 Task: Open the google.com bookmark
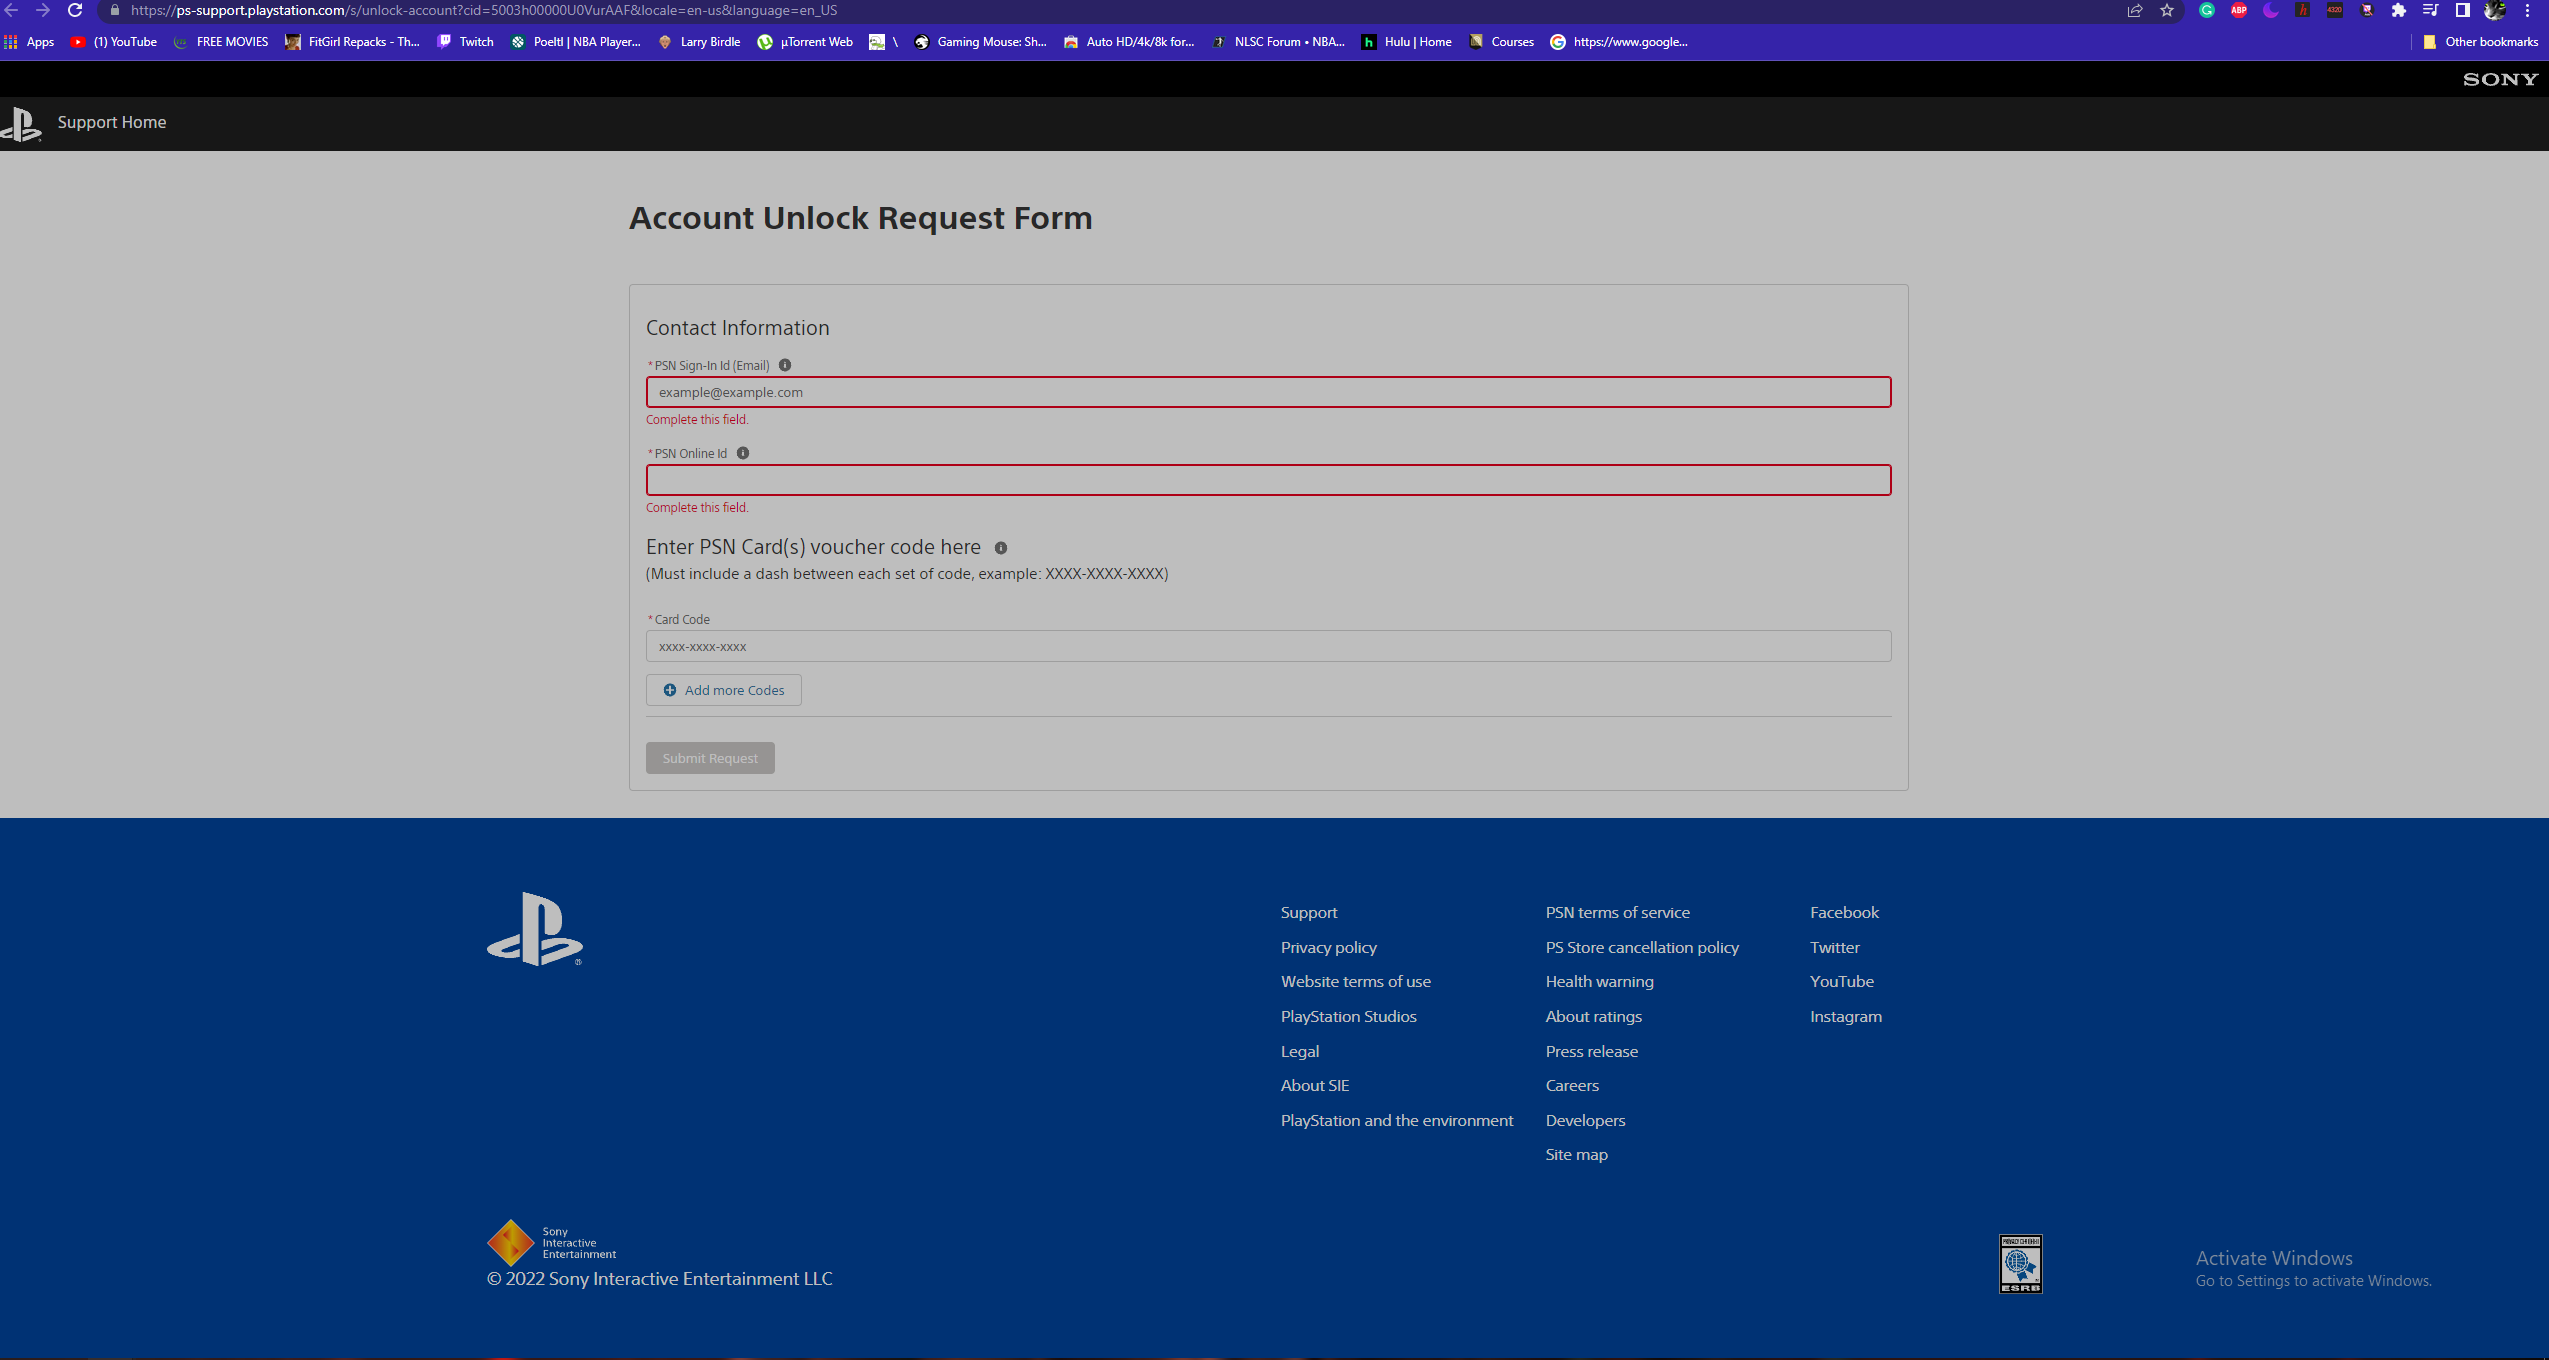(1620, 42)
